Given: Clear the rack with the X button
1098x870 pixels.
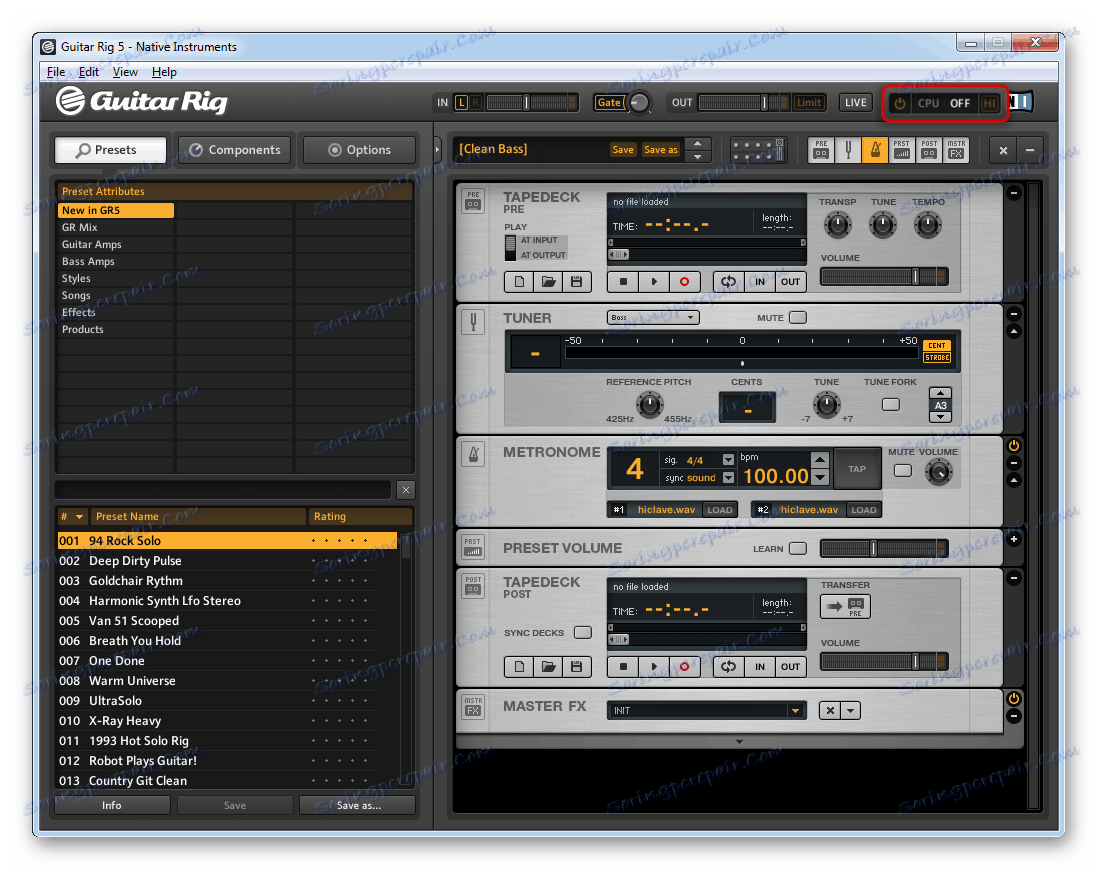Looking at the screenshot, I should (1003, 150).
